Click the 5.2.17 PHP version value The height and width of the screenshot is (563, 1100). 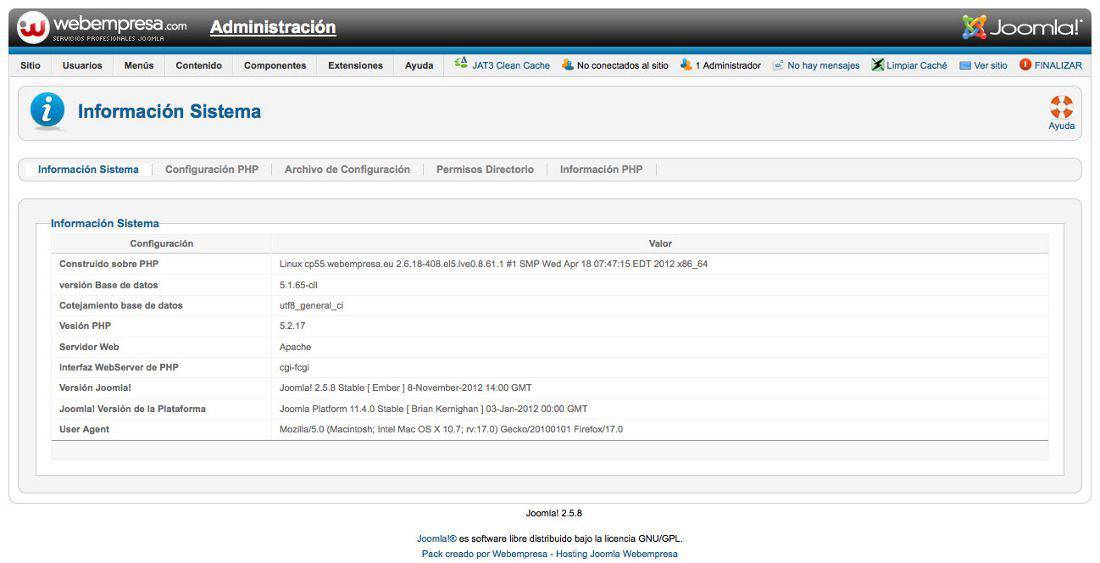[x=292, y=326]
